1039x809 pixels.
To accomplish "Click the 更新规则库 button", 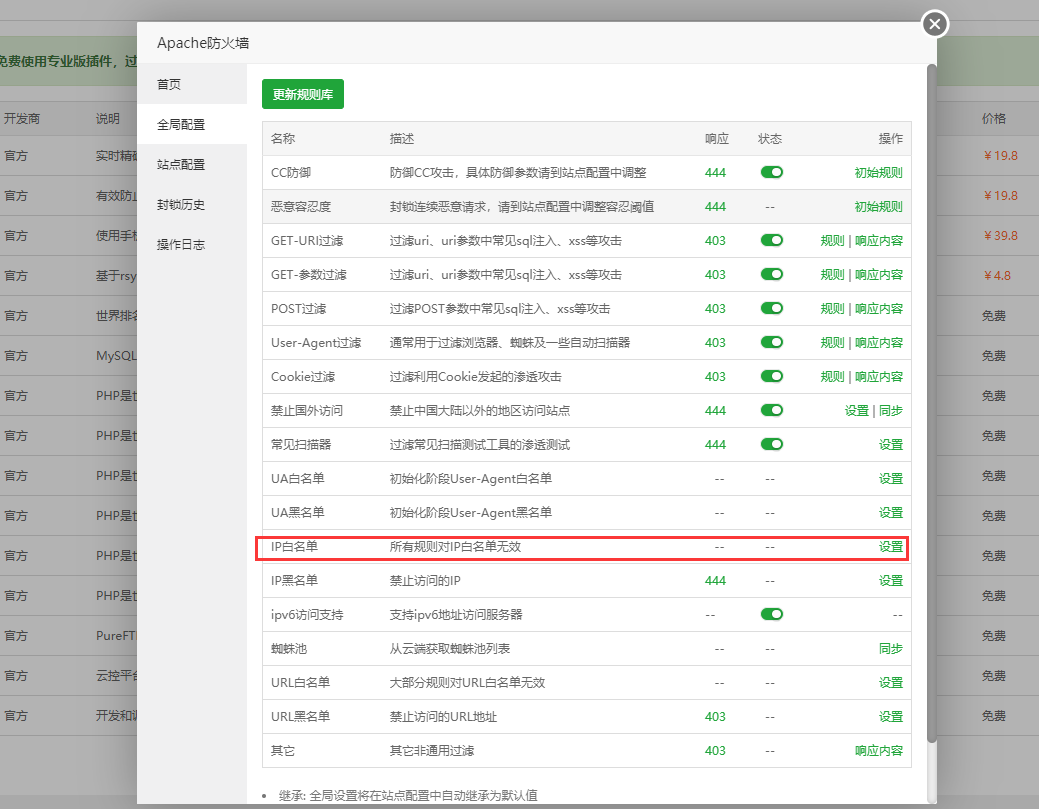I will click(x=303, y=94).
